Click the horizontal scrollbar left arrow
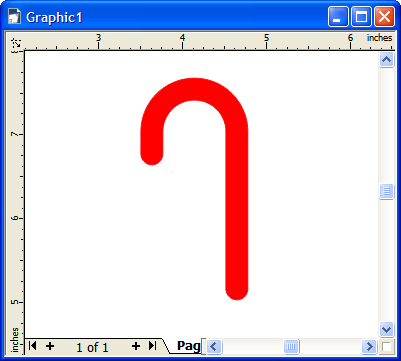This screenshot has width=401, height=361. (x=214, y=347)
